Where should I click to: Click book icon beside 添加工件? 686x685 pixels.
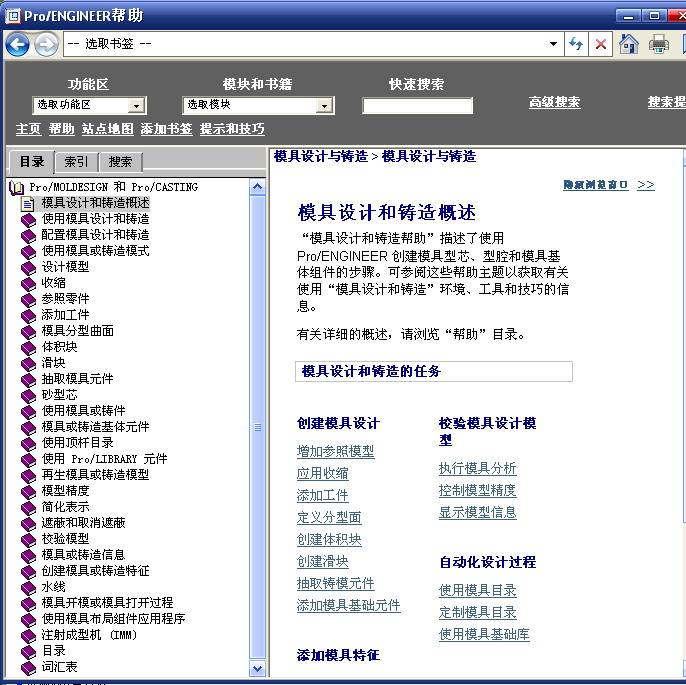pyautogui.click(x=28, y=316)
